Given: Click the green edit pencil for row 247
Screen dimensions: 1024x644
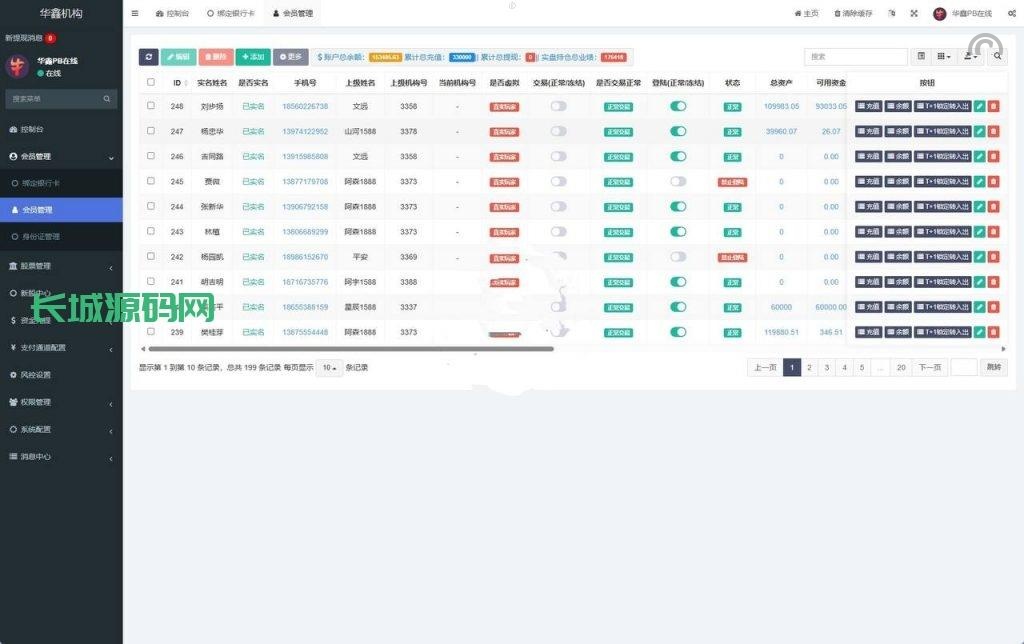Looking at the screenshot, I should [x=979, y=131].
